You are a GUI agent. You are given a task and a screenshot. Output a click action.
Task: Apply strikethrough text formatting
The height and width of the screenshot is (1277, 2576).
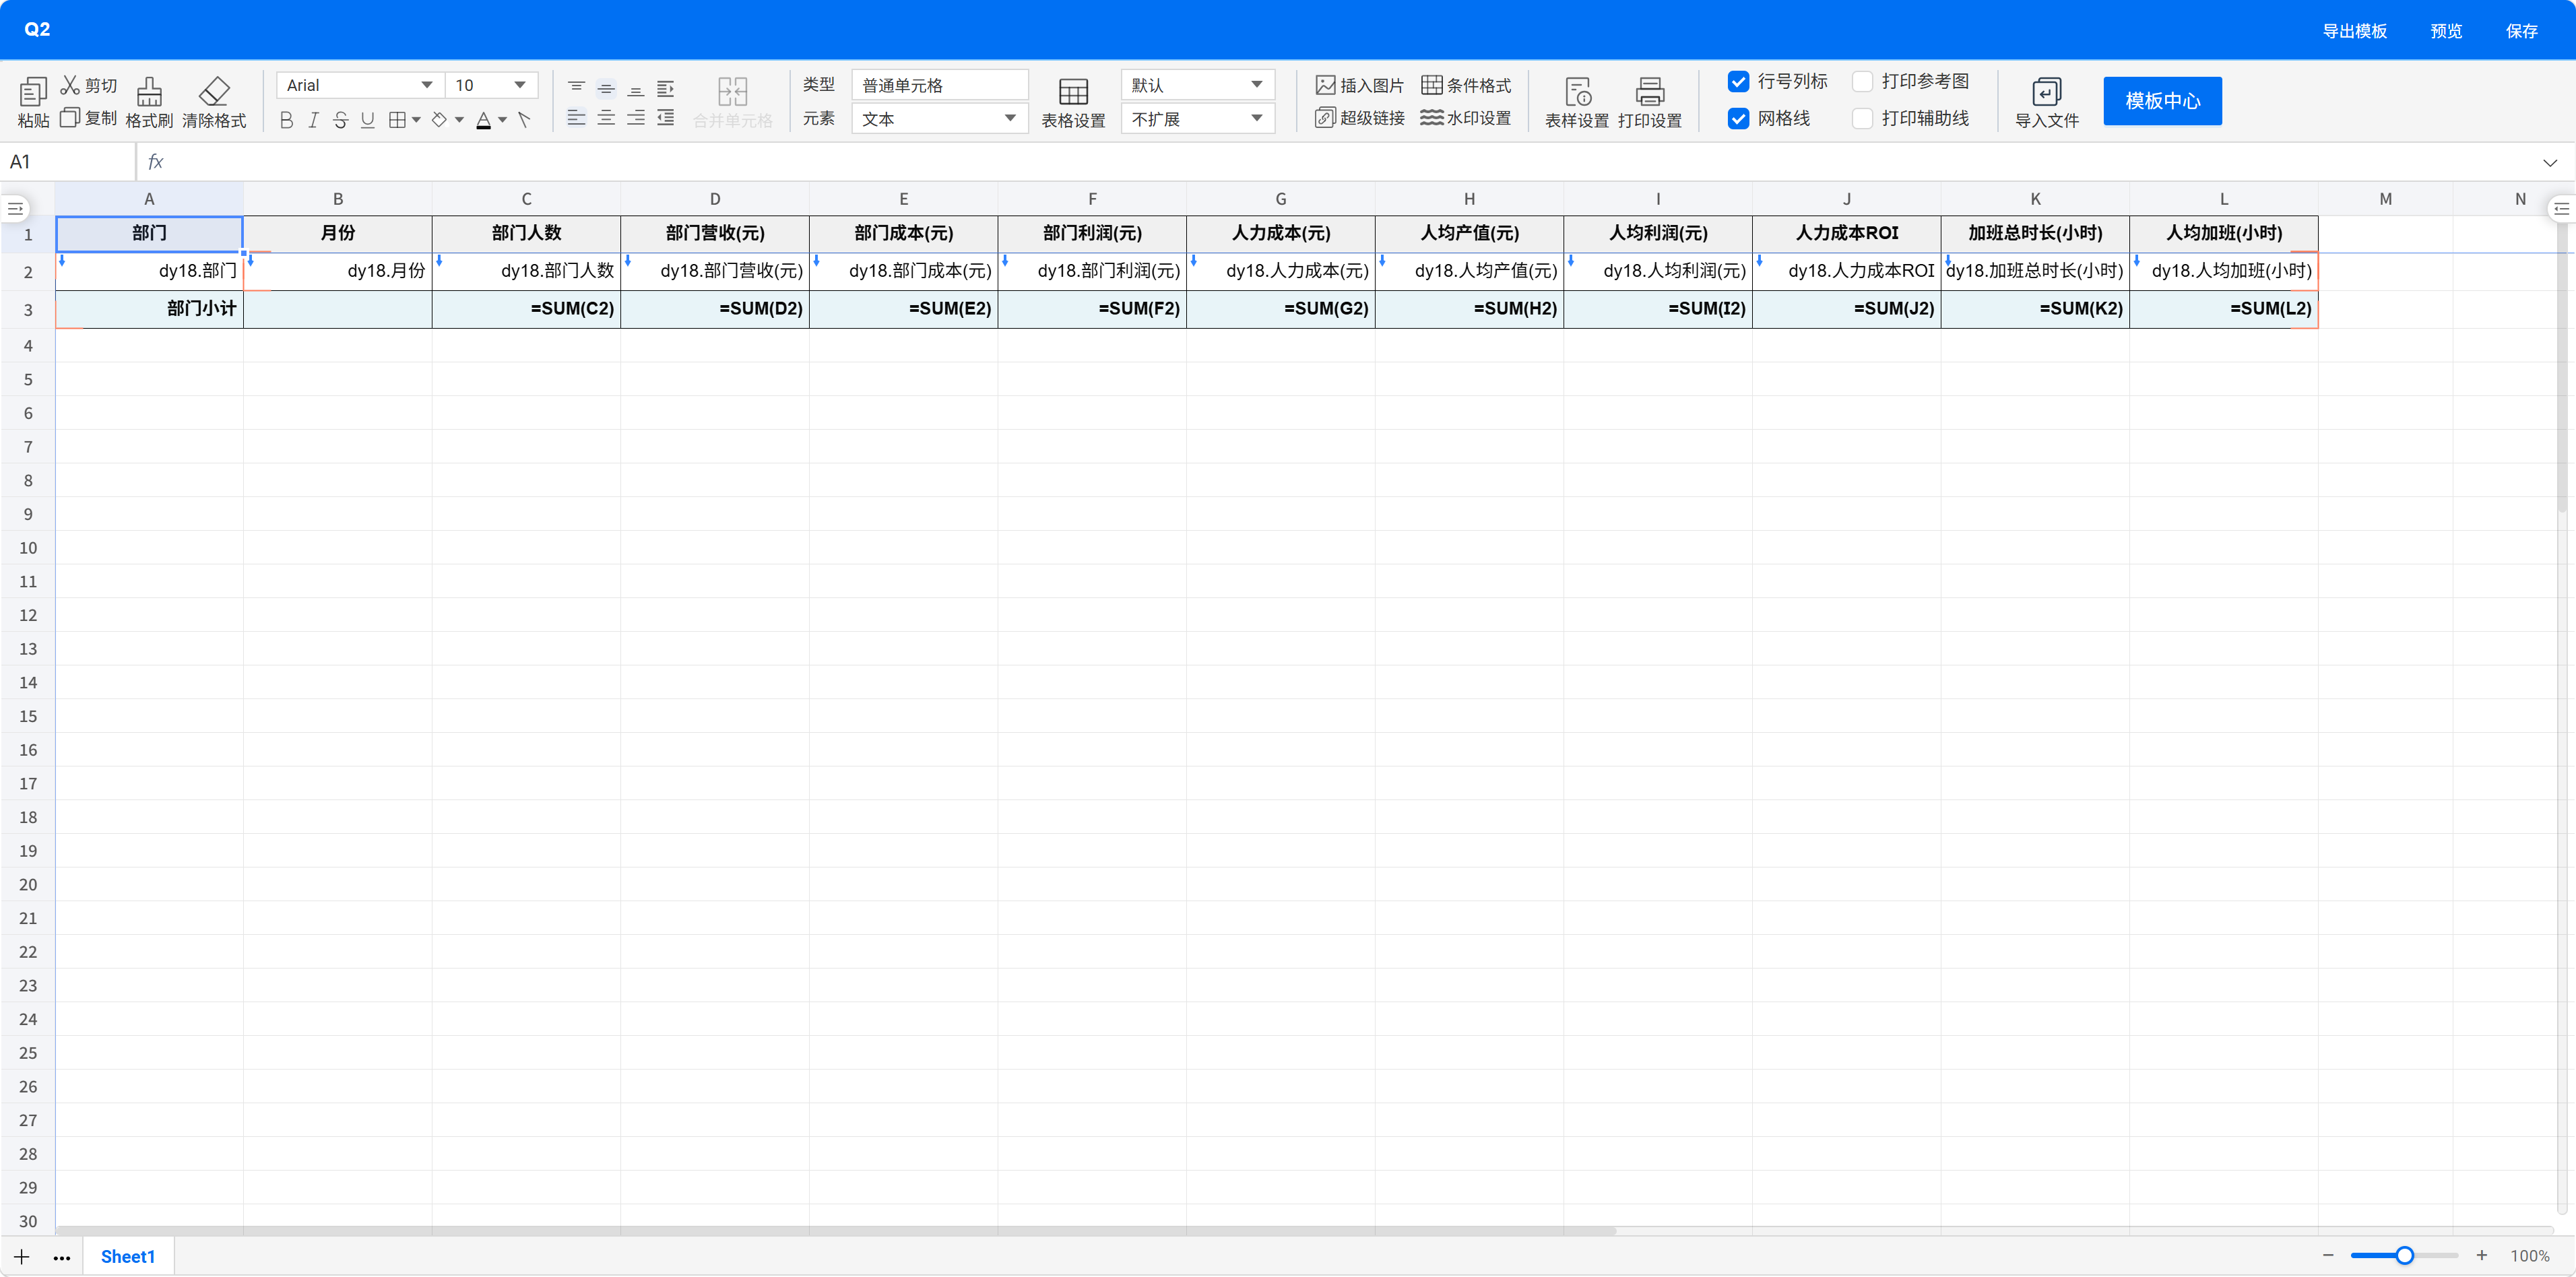[x=340, y=120]
